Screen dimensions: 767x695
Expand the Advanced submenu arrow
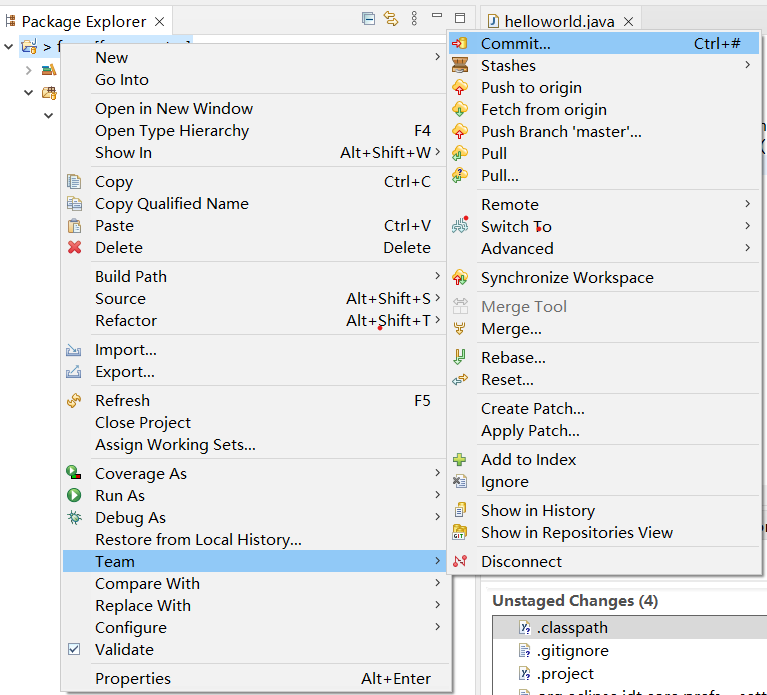tap(747, 248)
